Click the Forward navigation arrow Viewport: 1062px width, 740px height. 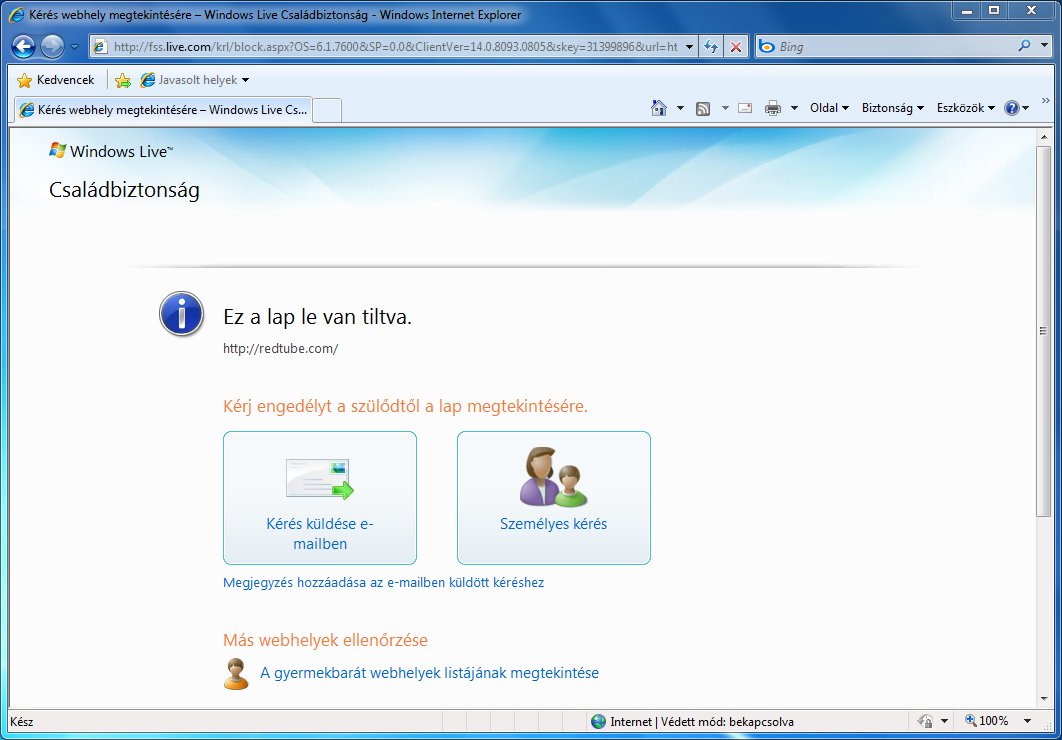click(52, 47)
